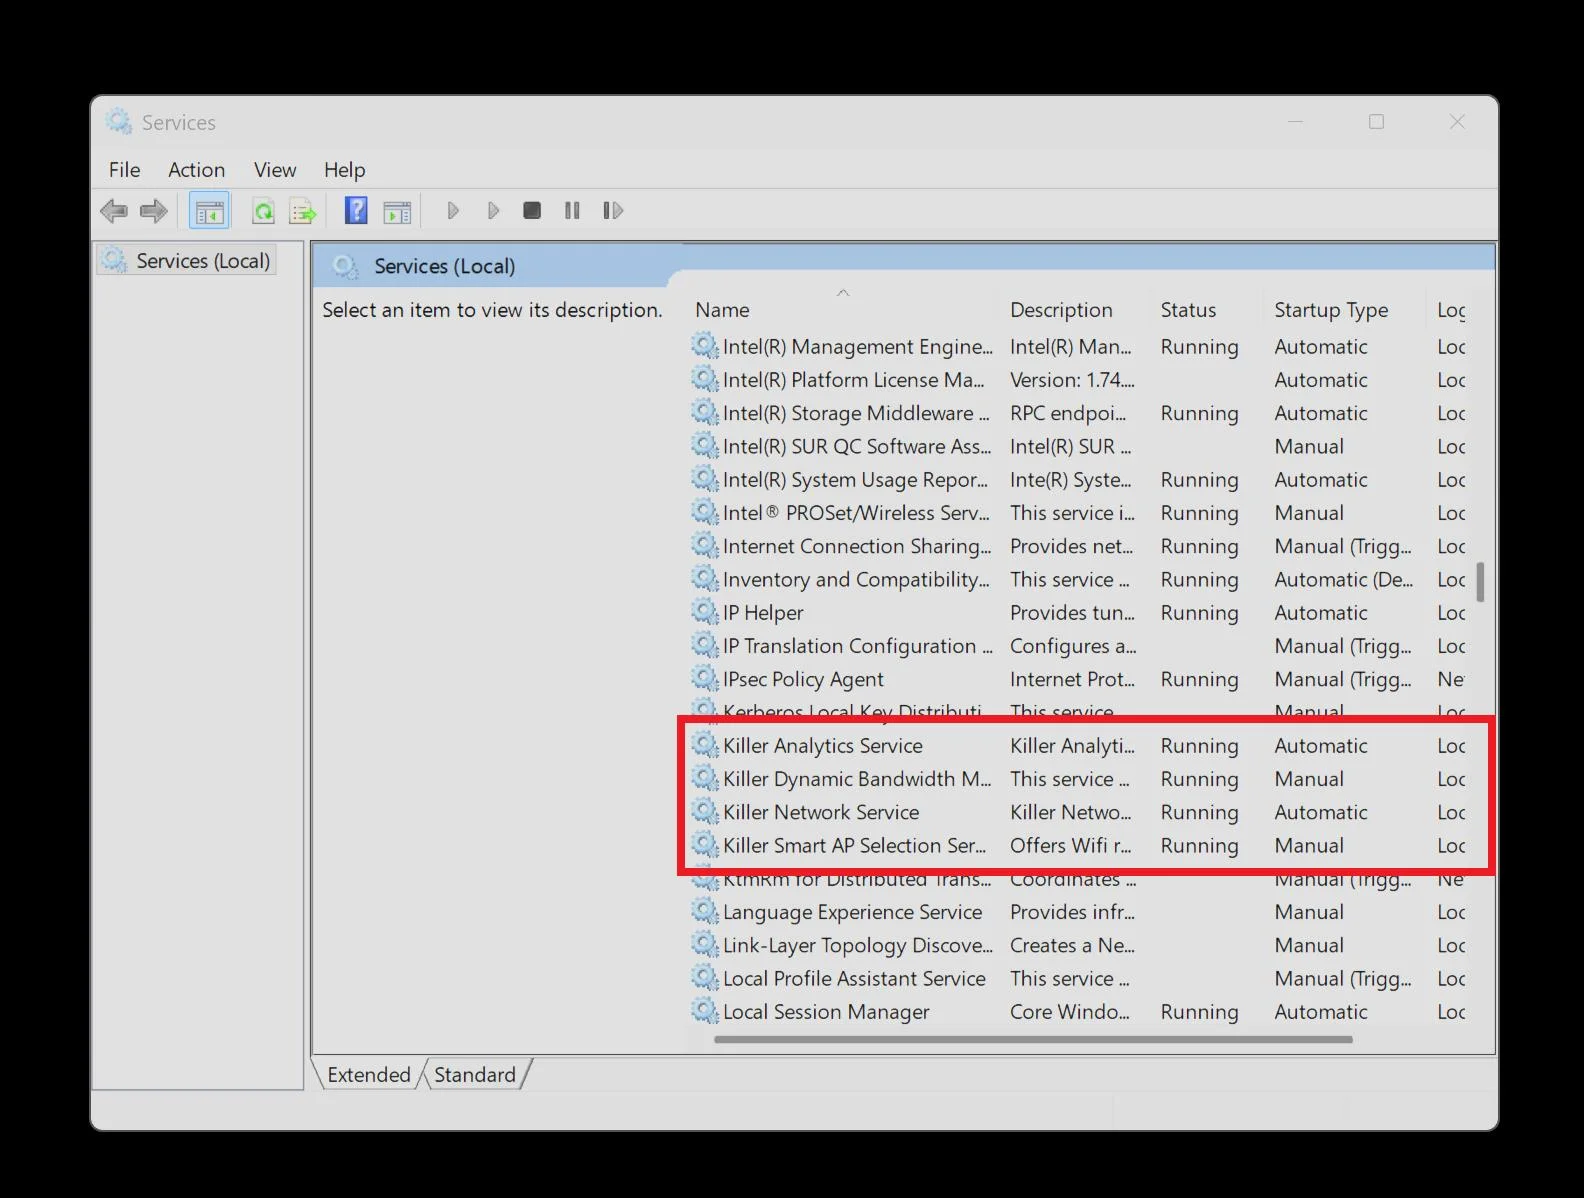This screenshot has width=1584, height=1198.
Task: Open the Help menu
Action: [344, 170]
